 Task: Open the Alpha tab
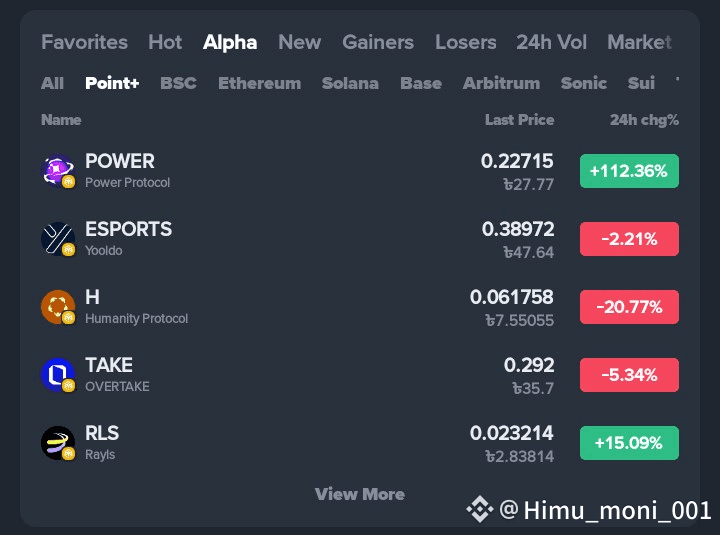(x=230, y=42)
